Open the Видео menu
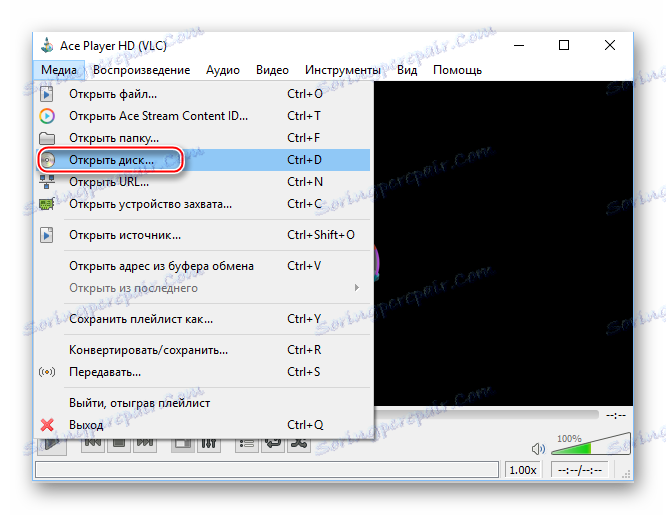Image resolution: width=666 pixels, height=515 pixels. click(x=272, y=70)
